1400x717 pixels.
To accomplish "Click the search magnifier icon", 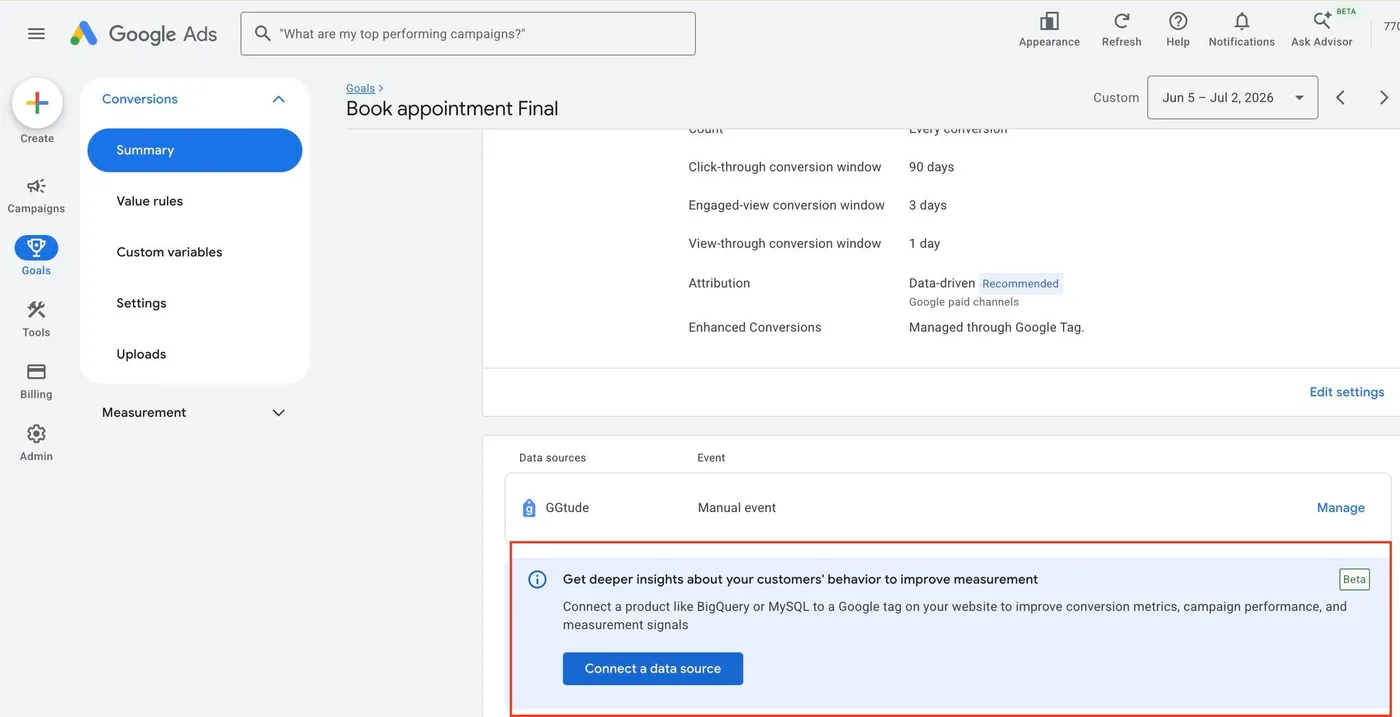I will 263,34.
